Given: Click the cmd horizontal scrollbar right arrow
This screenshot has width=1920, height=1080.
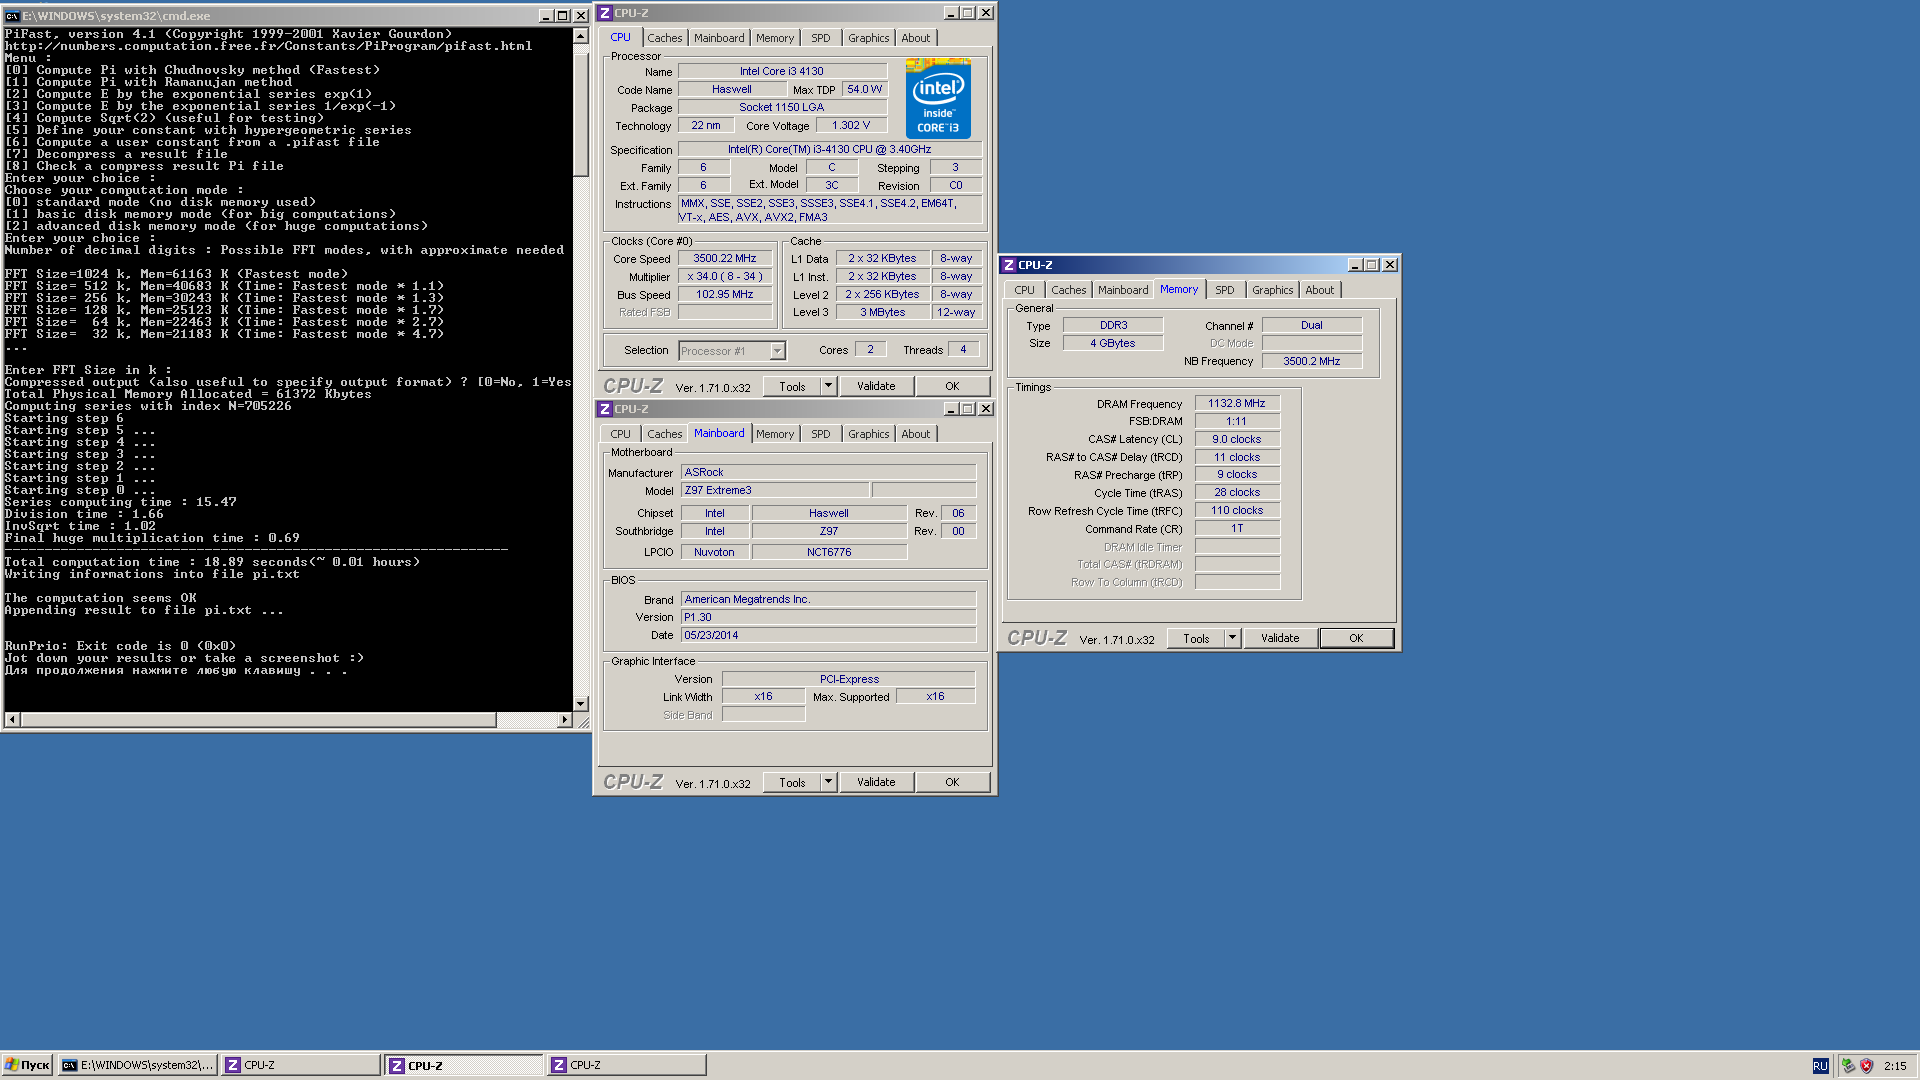Looking at the screenshot, I should coord(565,720).
